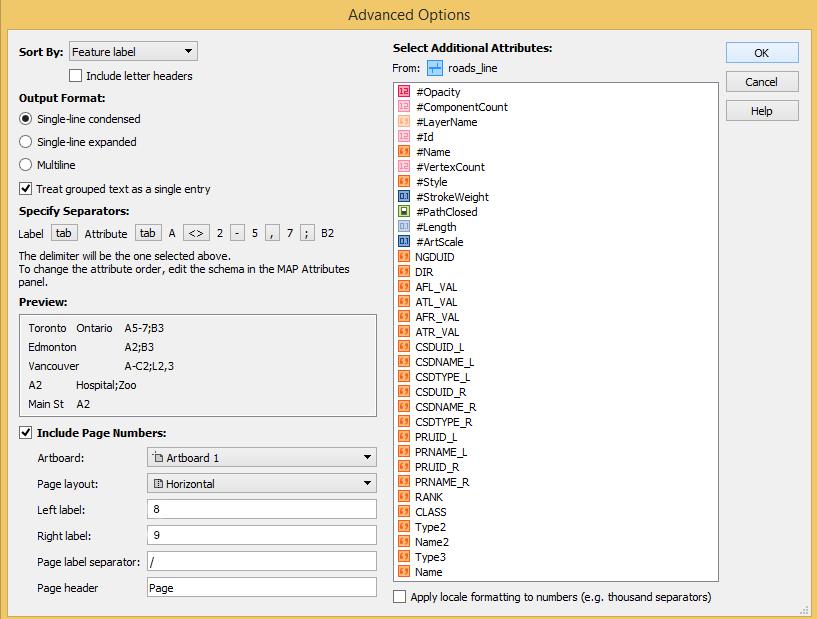This screenshot has height=619, width=817.
Task: Toggle Include Page Numbers checkbox
Action: click(26, 433)
